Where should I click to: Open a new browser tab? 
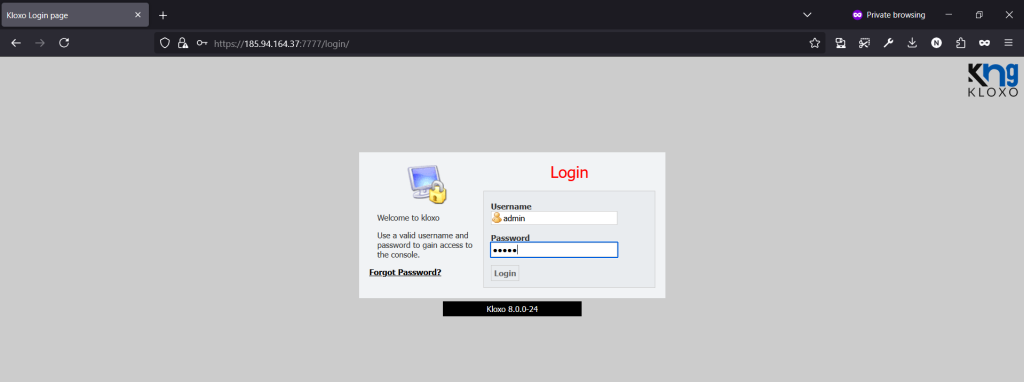coord(163,15)
